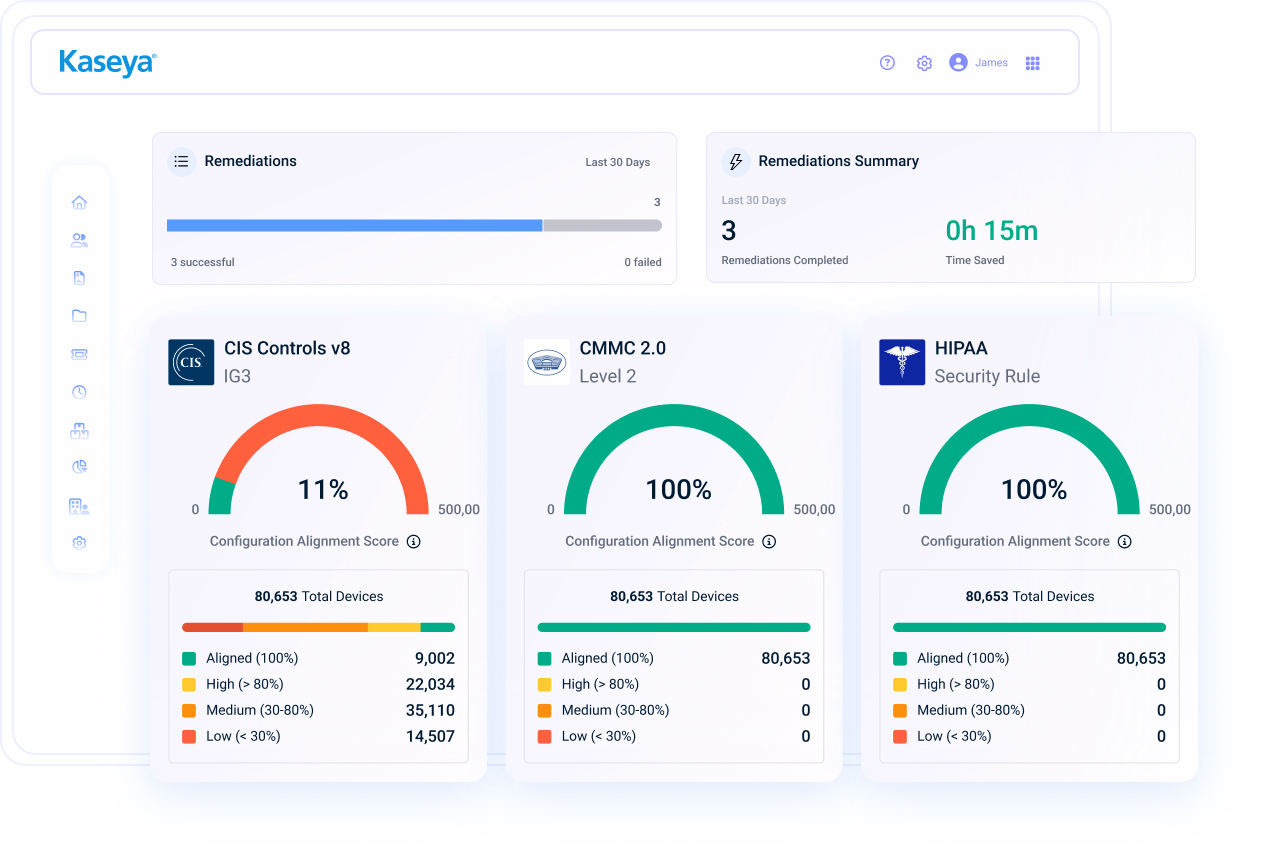Open the sidebar settings gear
This screenshot has height=864, width=1268.
point(79,543)
